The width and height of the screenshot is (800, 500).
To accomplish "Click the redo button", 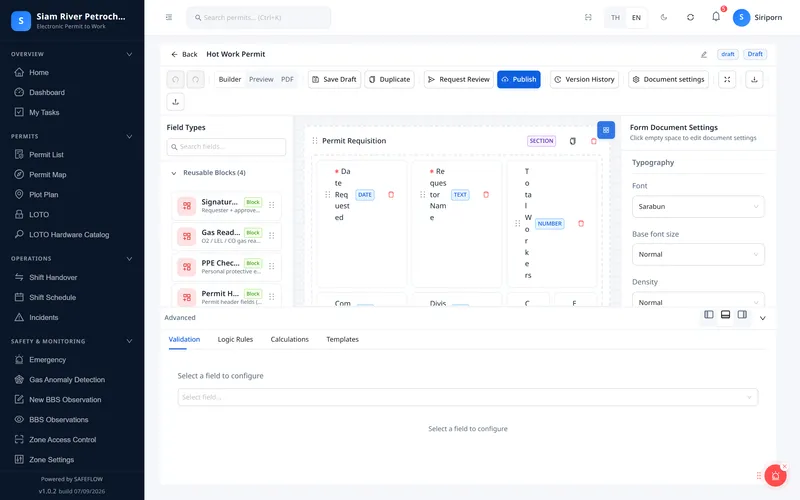I will point(195,80).
